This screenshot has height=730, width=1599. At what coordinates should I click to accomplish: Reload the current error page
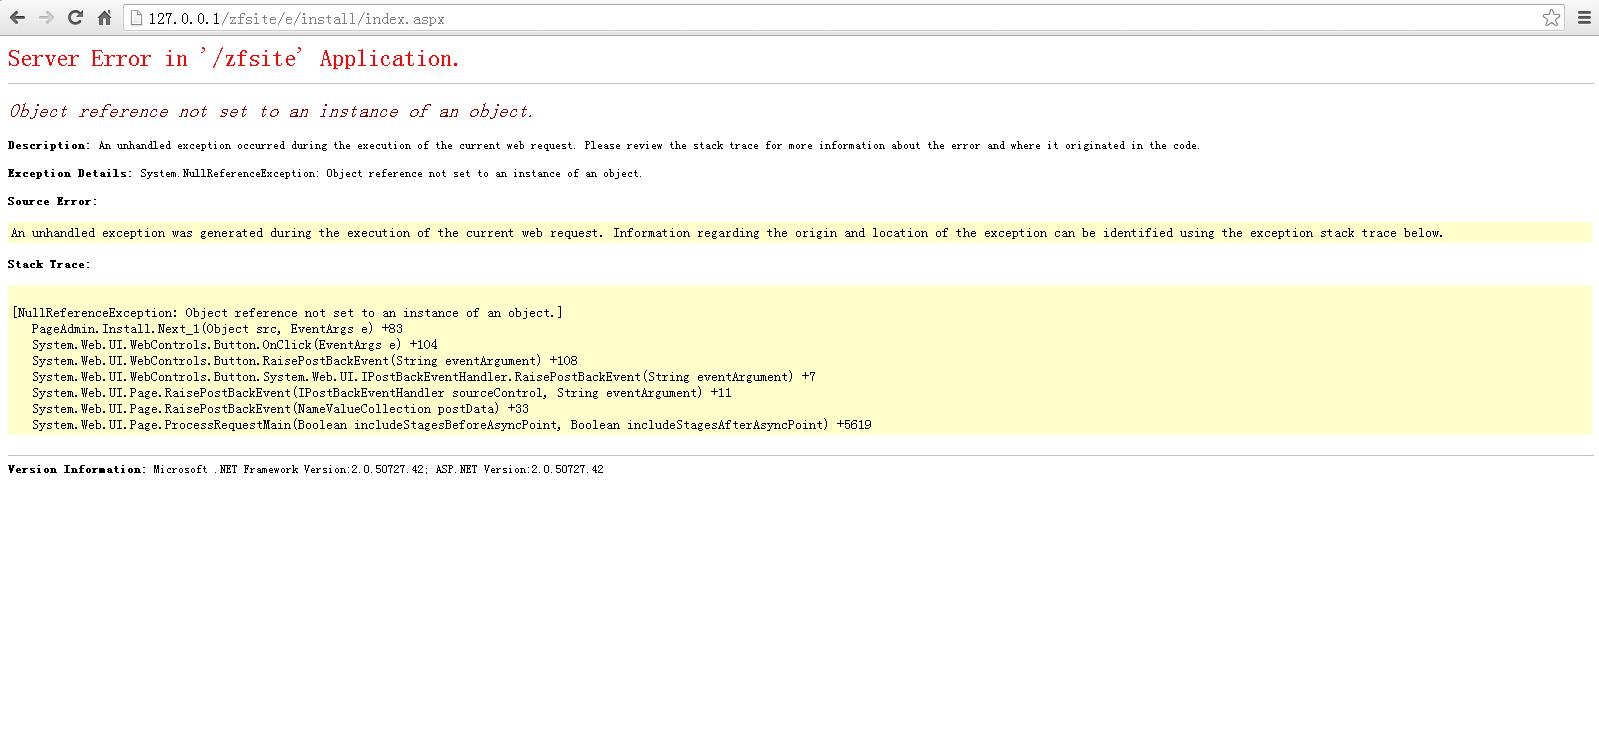(75, 18)
